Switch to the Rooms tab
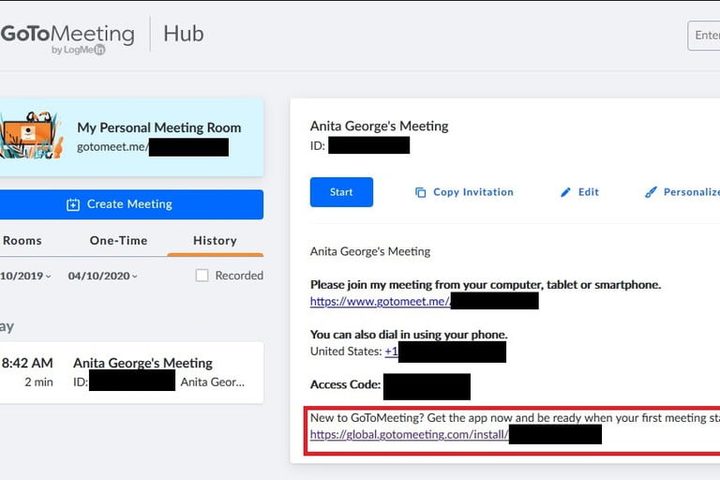Screen dimensions: 720x480 (x=22, y=240)
